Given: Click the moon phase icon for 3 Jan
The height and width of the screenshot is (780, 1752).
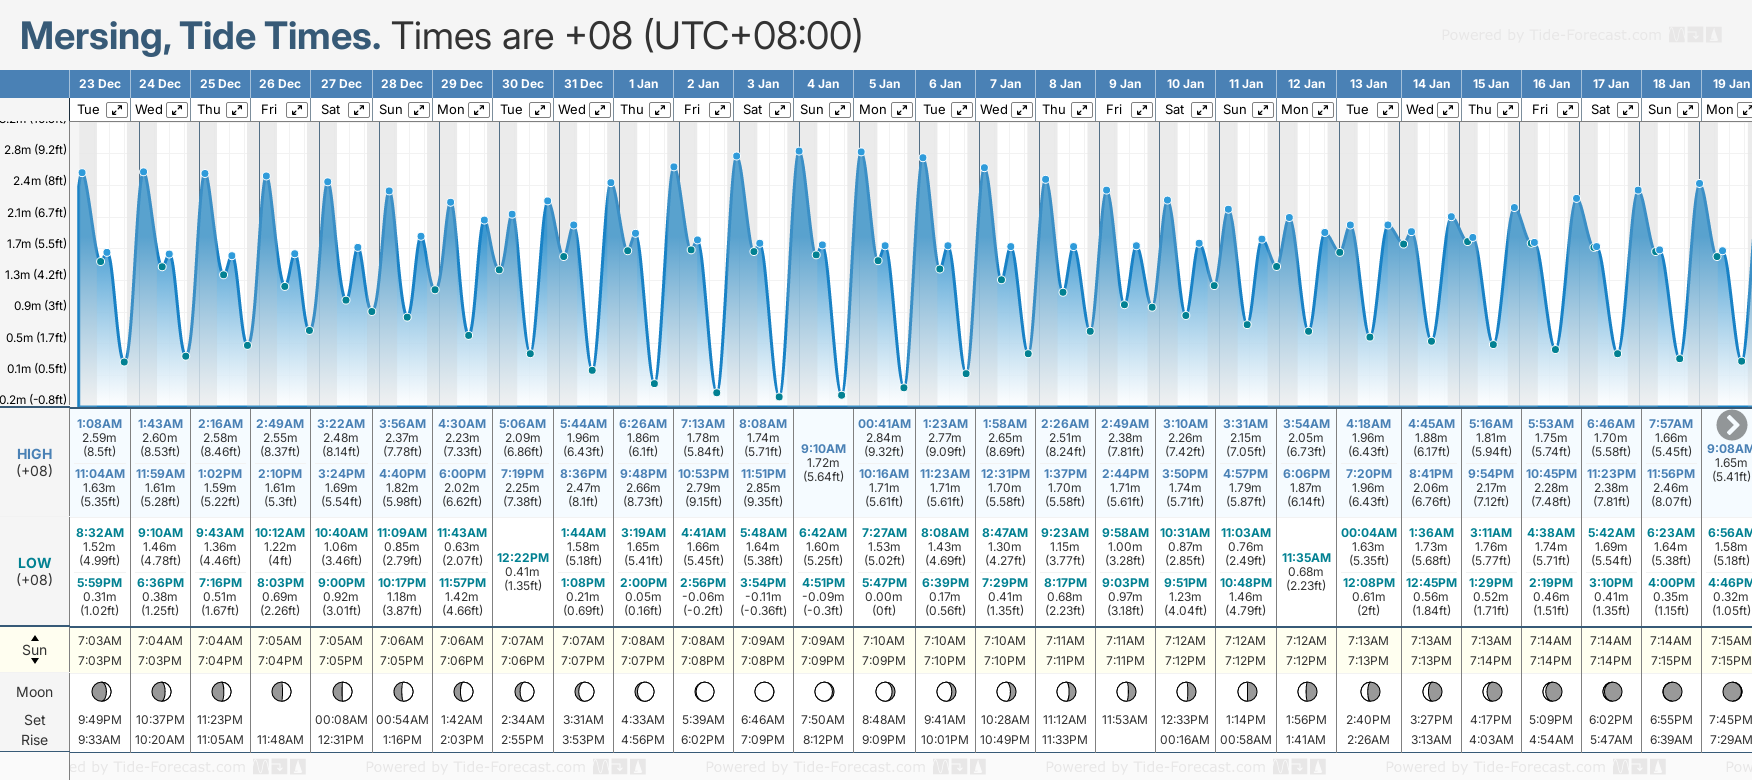Looking at the screenshot, I should coord(764,691).
